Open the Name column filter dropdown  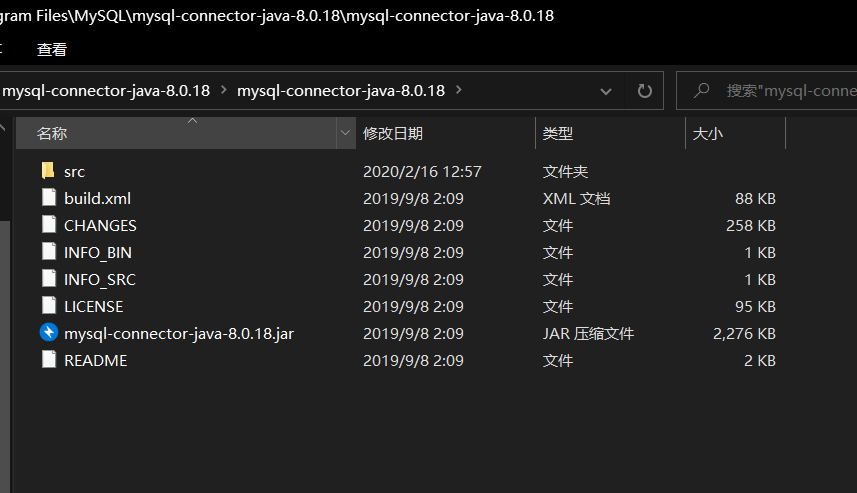tap(345, 133)
